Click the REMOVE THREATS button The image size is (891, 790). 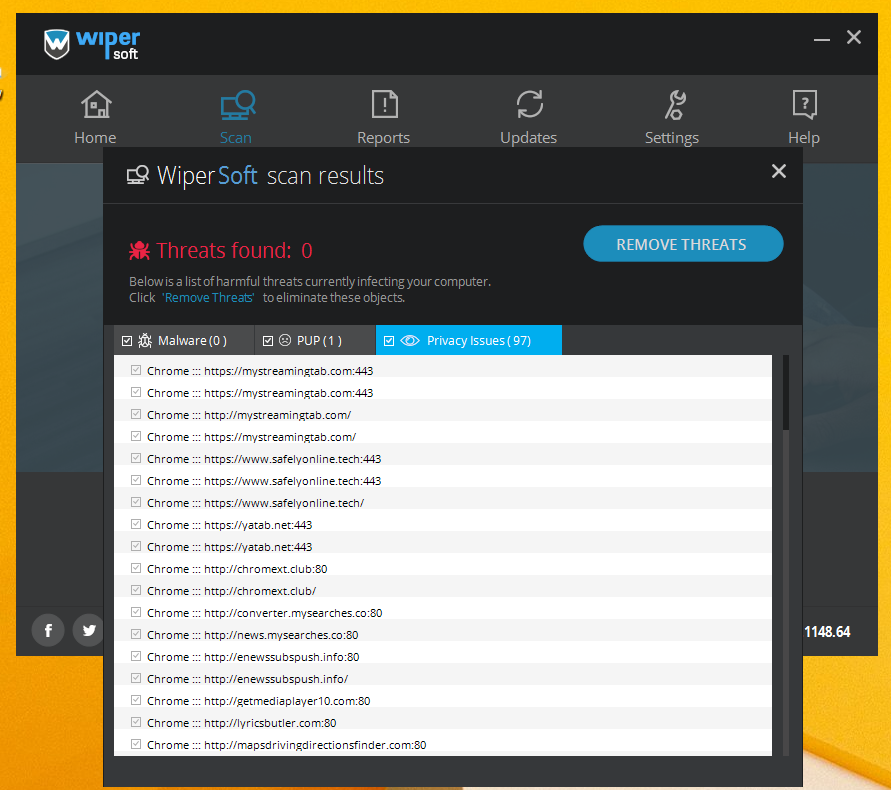click(x=683, y=244)
